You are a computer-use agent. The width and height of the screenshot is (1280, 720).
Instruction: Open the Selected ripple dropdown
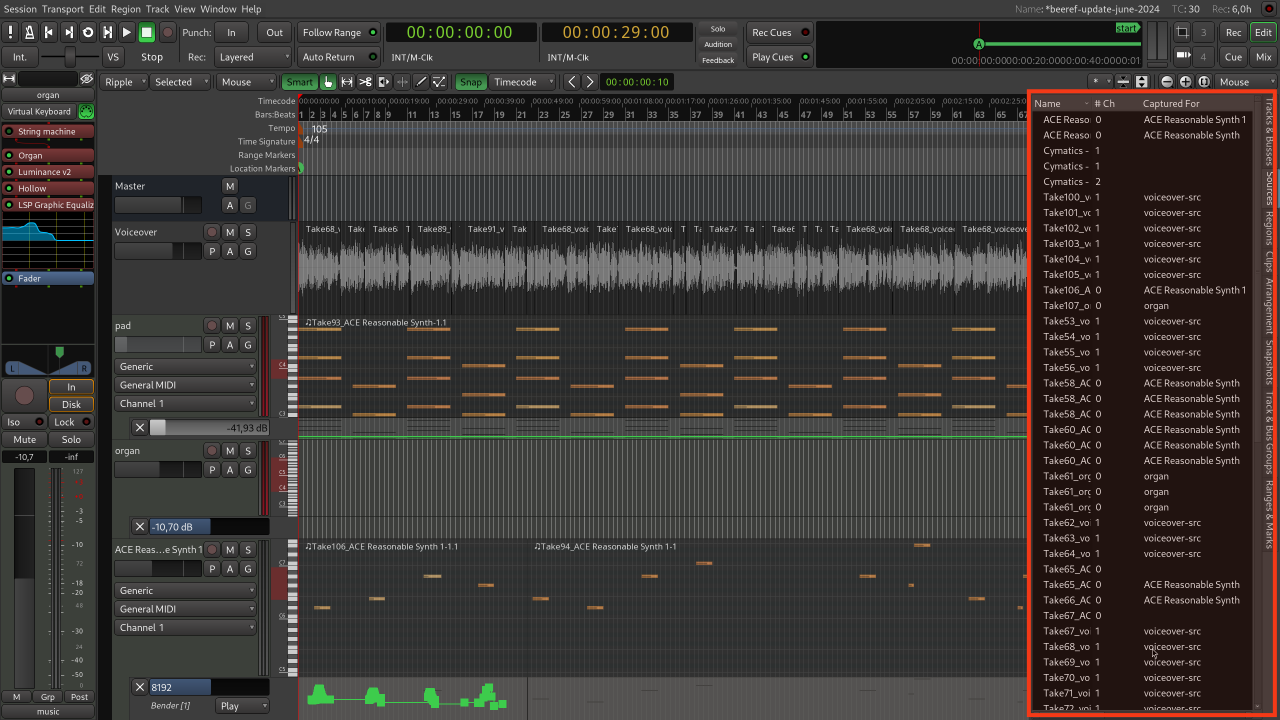(x=180, y=82)
